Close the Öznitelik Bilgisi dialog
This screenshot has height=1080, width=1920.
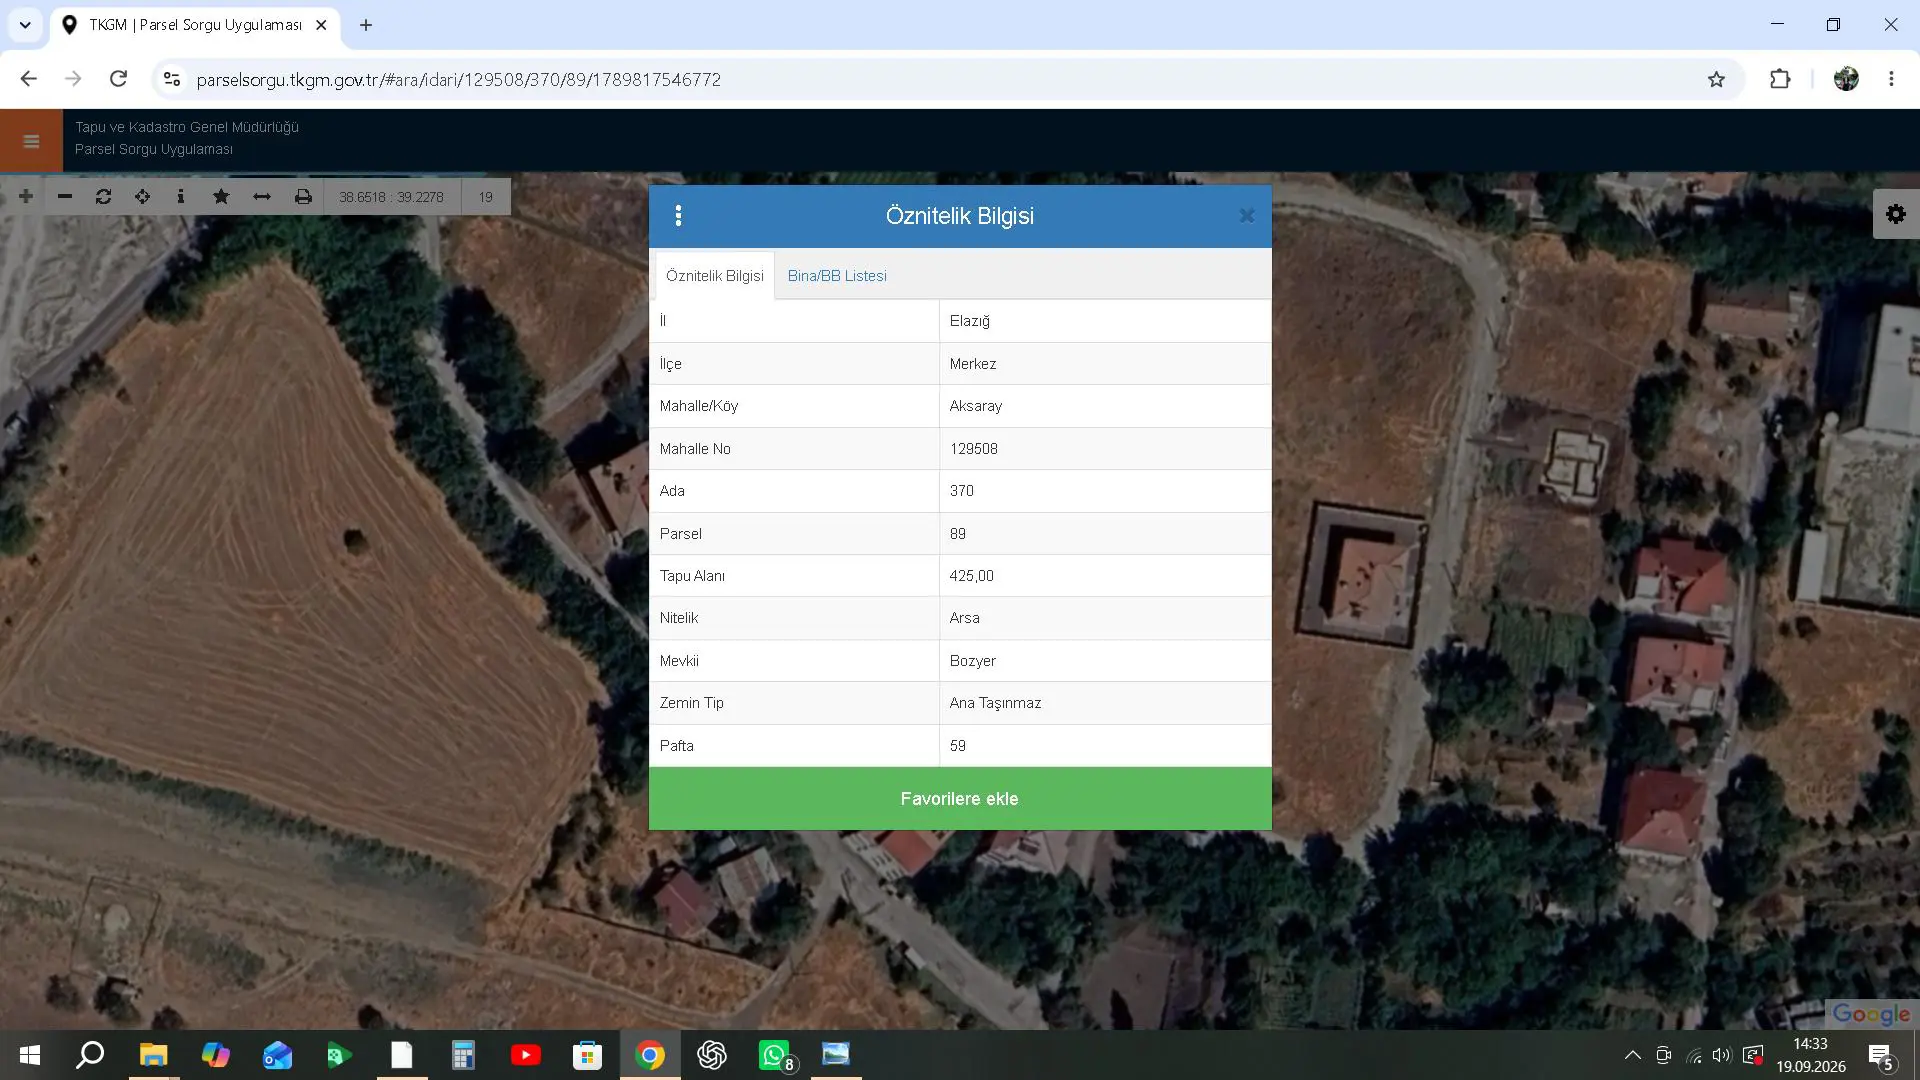(x=1247, y=215)
